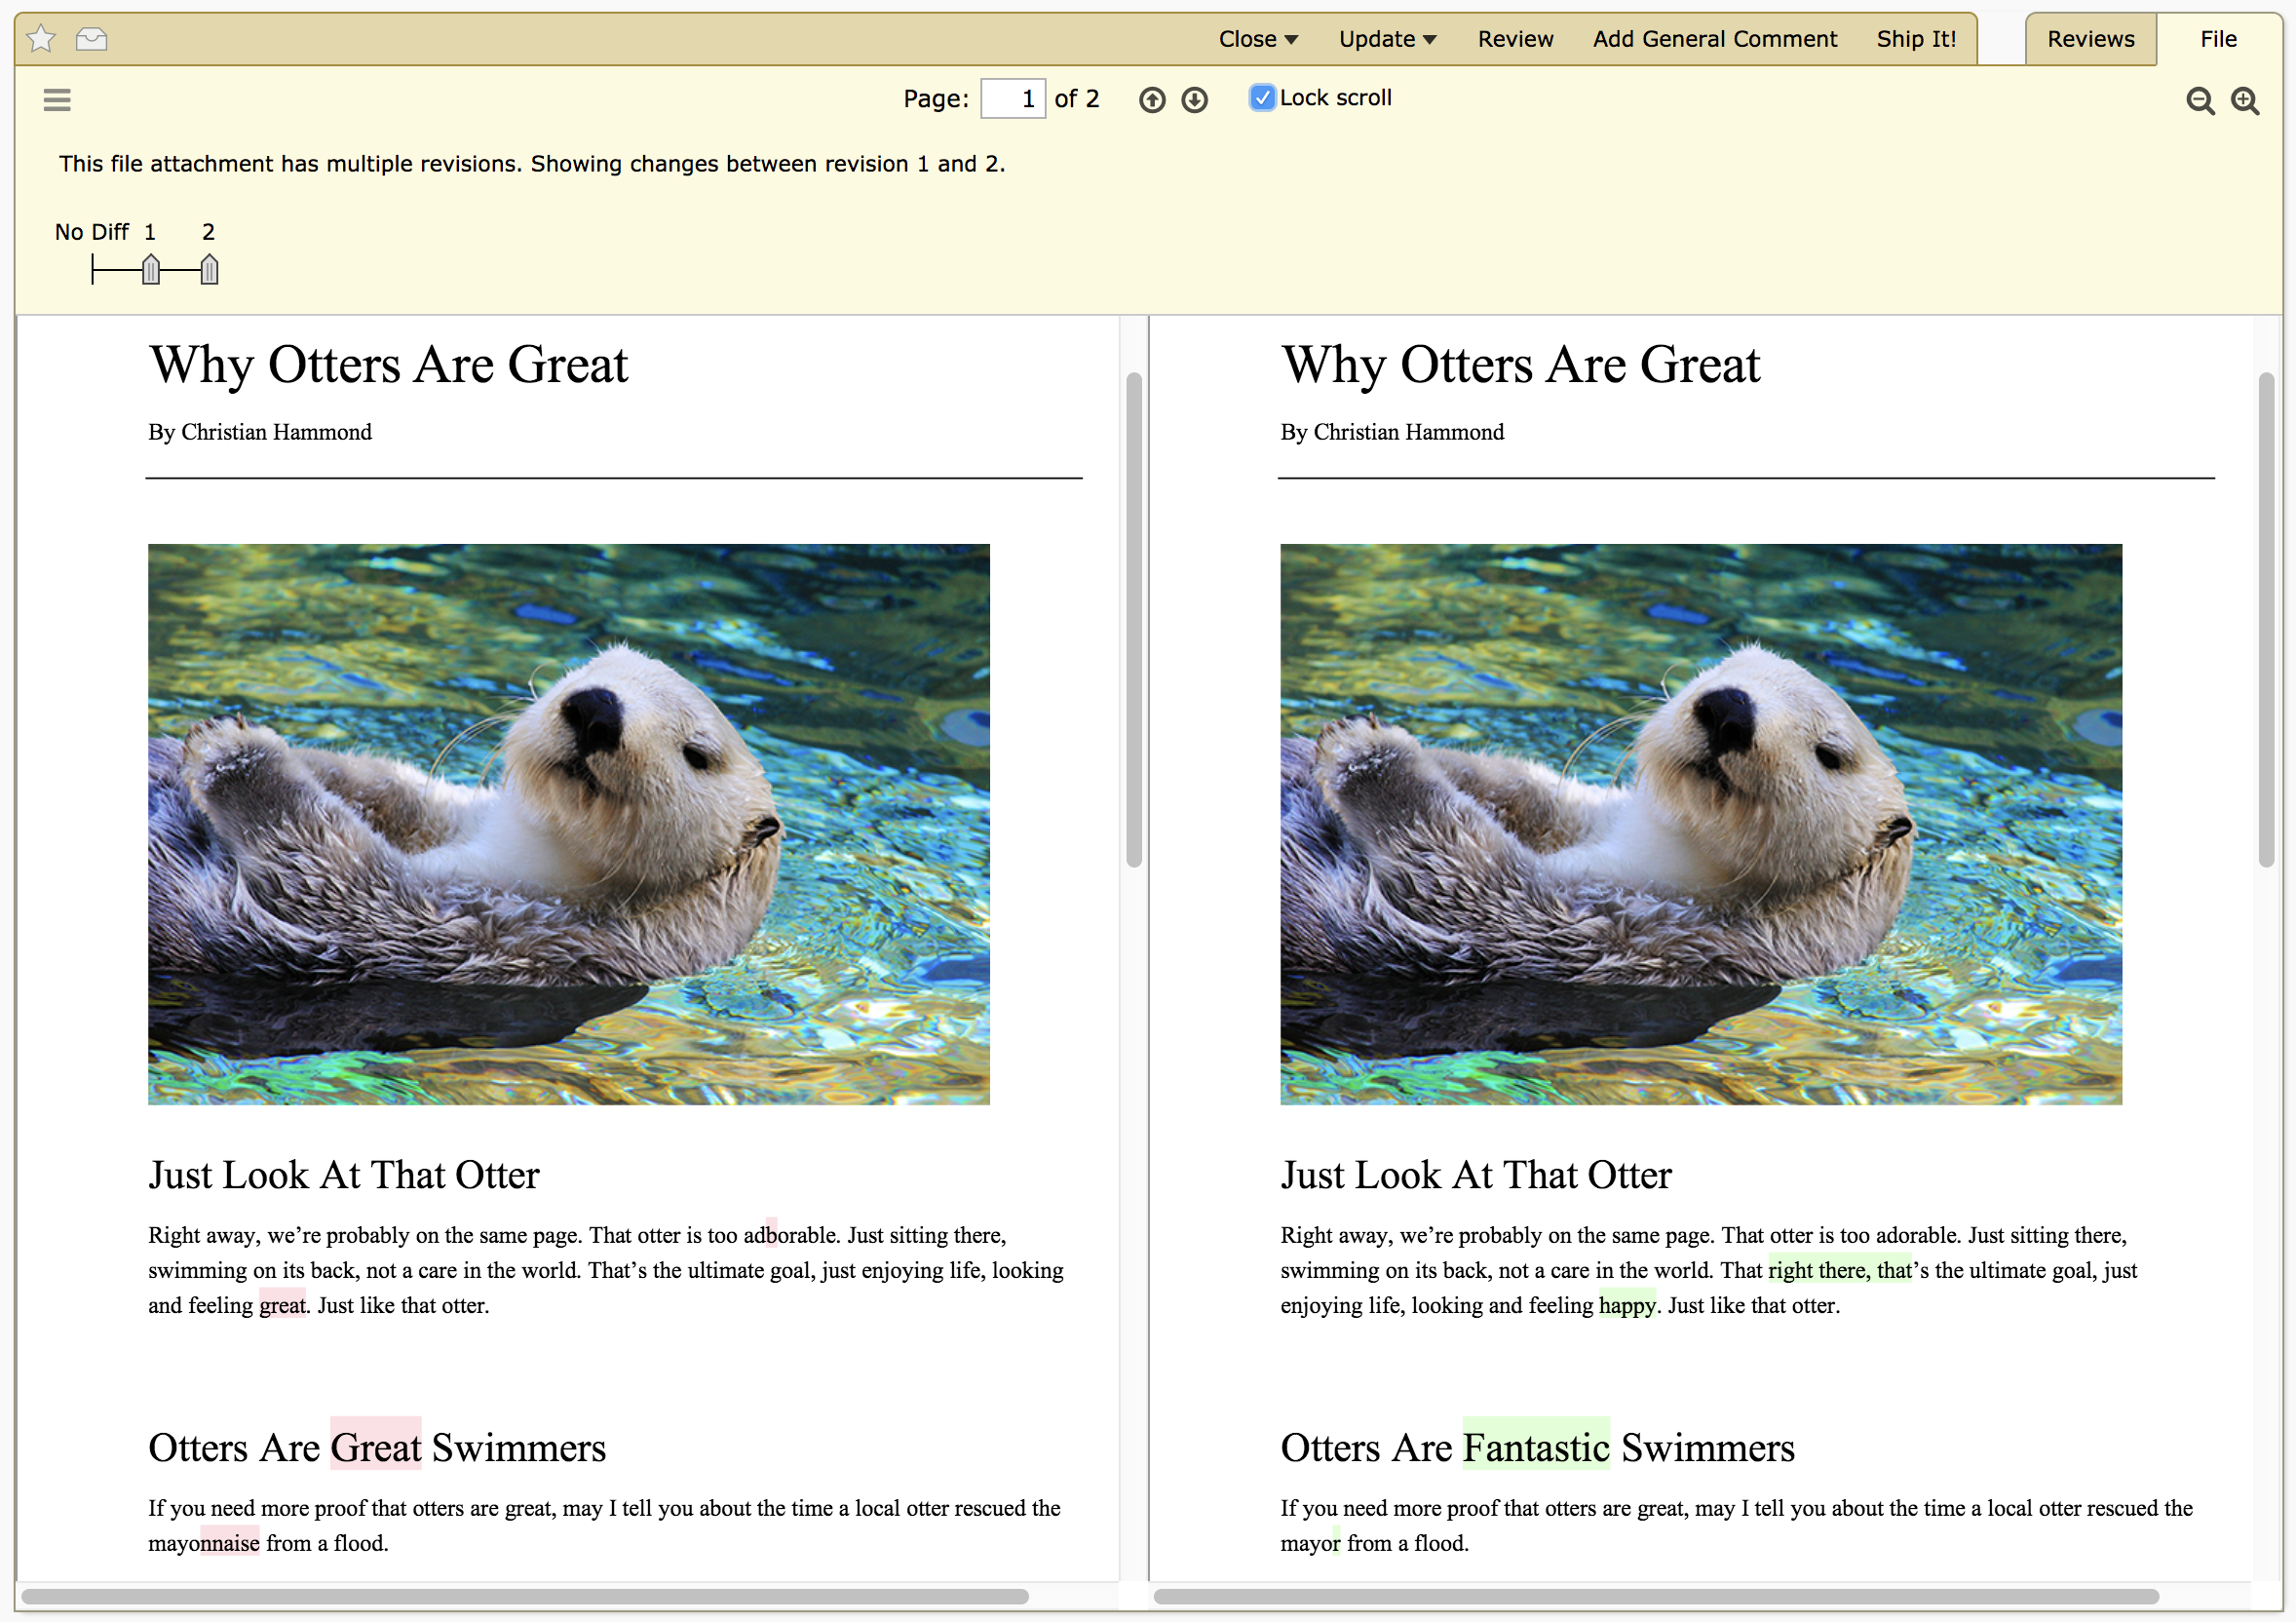Screen dimensions: 2296x1622
Task: Click the Ship It! button
Action: coord(1915,39)
